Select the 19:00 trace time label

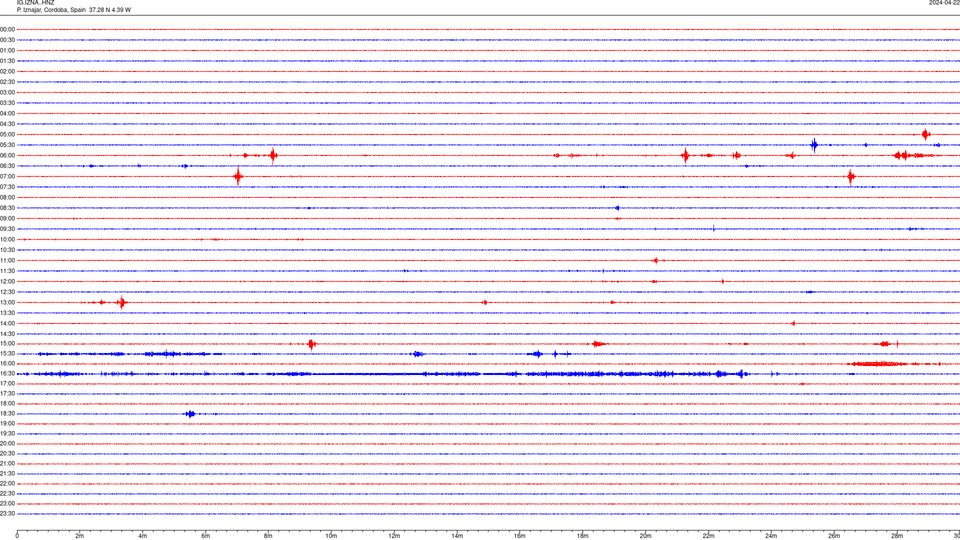[x=7, y=424]
